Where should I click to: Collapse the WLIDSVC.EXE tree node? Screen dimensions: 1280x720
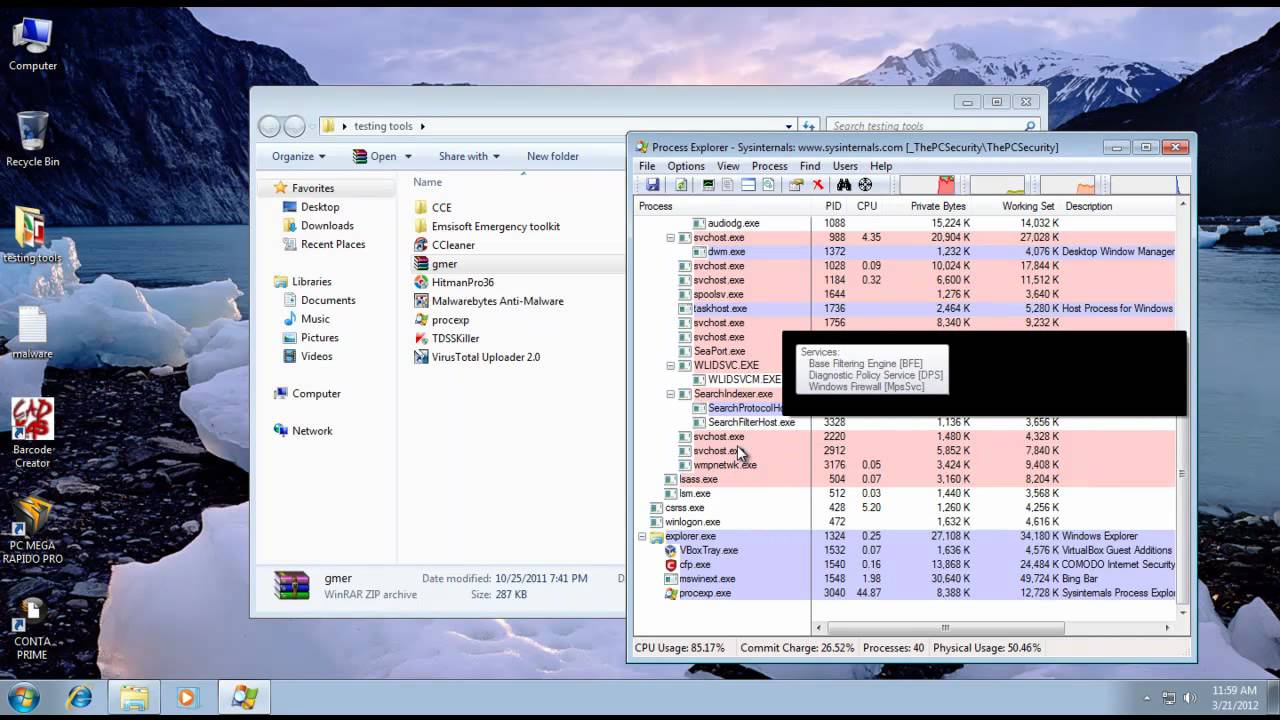coord(671,366)
